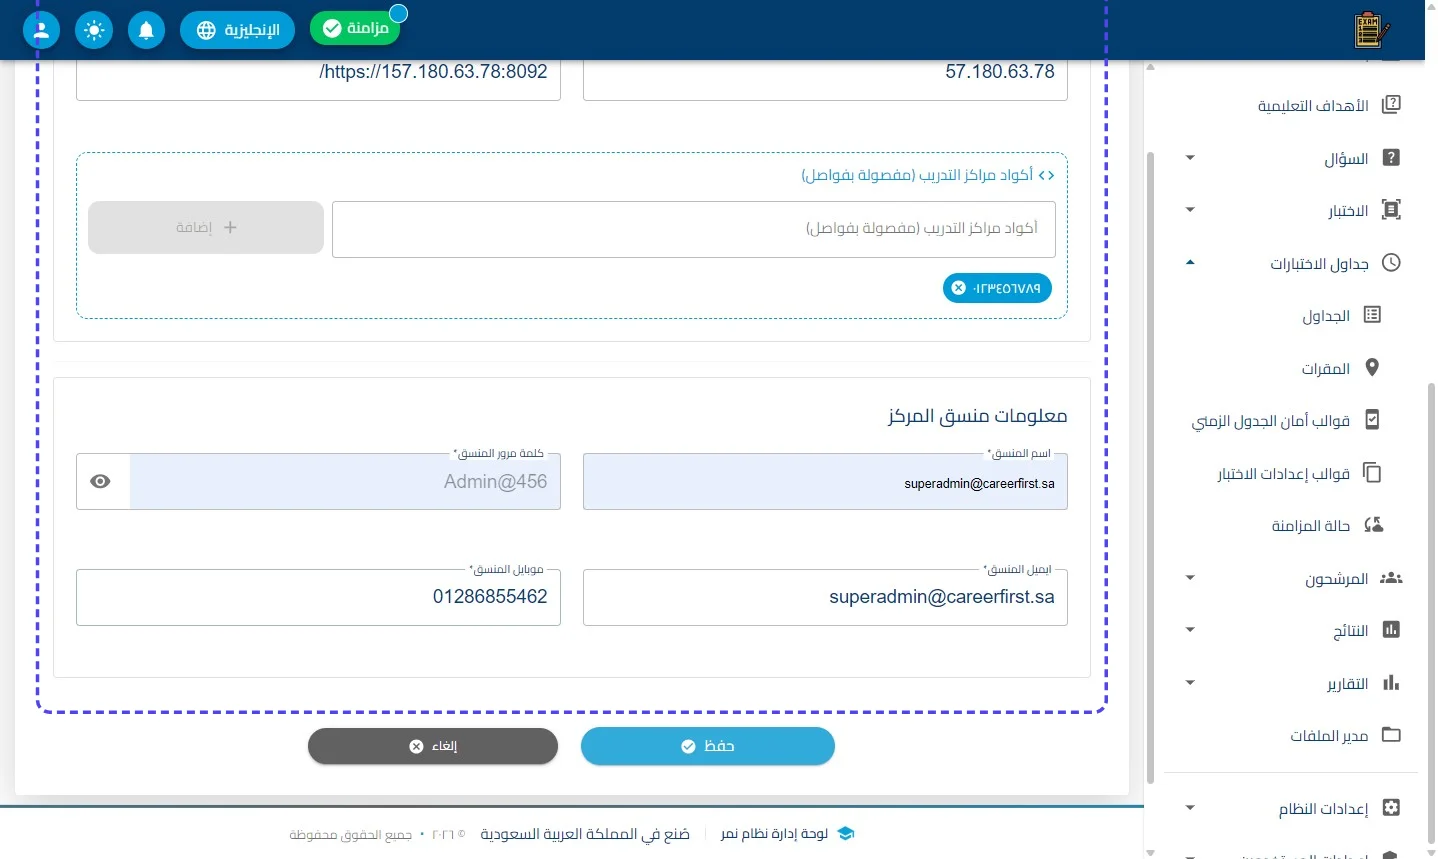This screenshot has width=1438, height=859.
Task: Remove the ٠١٢٣٤٥٦٧٨٩ center code chip
Action: tap(958, 288)
